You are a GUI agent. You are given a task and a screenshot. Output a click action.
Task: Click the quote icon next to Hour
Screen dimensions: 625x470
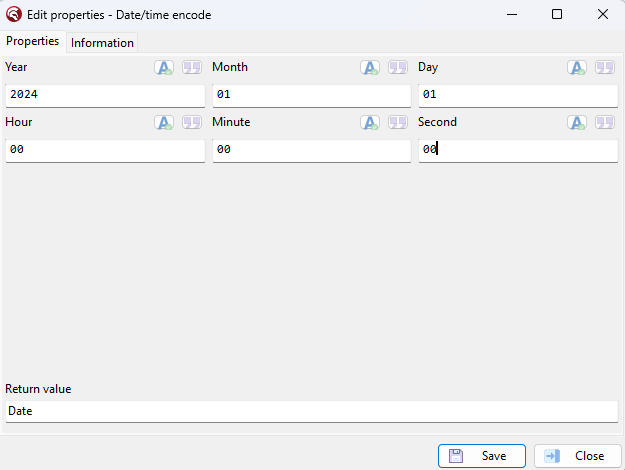pyautogui.click(x=192, y=122)
